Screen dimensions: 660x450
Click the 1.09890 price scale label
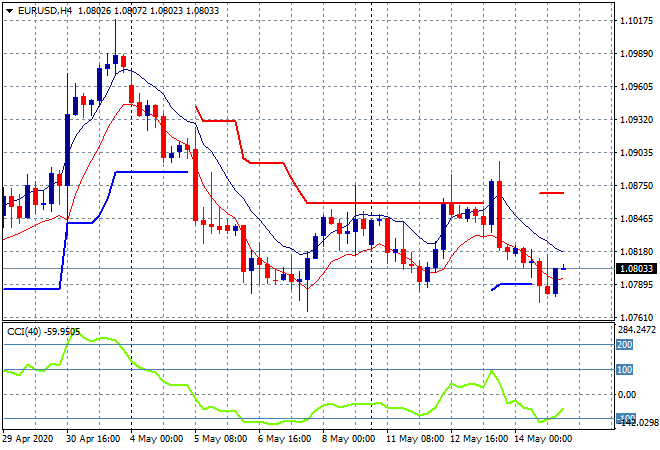(637, 53)
